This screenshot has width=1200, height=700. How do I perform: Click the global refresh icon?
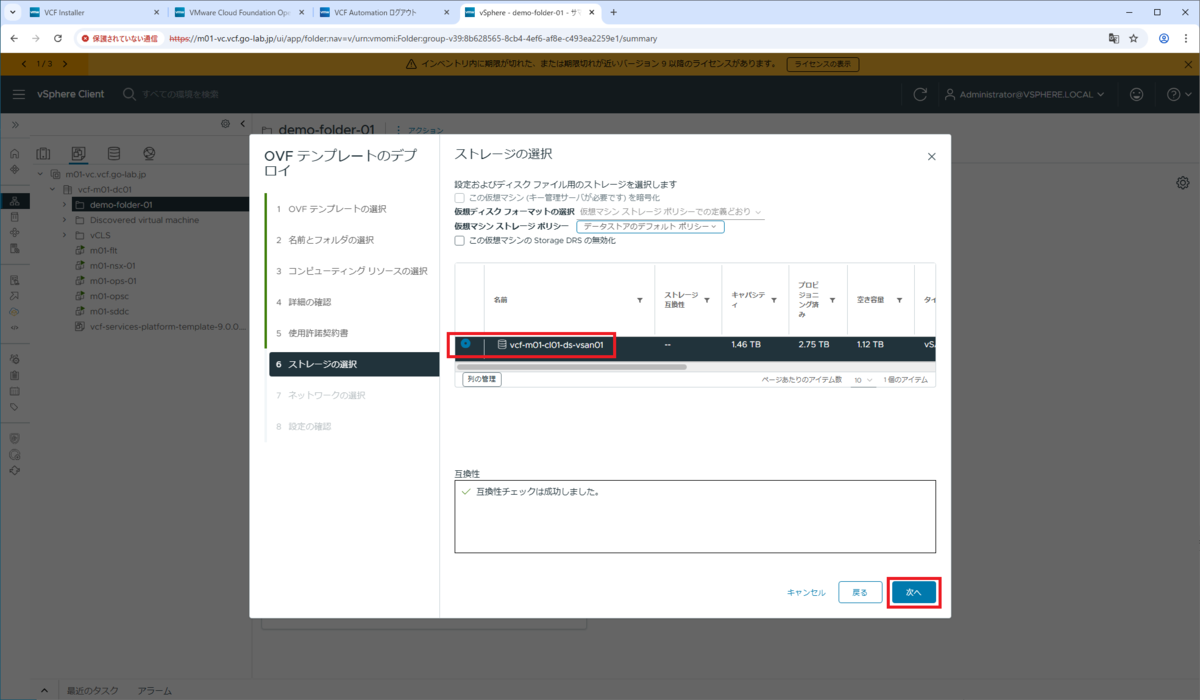coord(920,94)
